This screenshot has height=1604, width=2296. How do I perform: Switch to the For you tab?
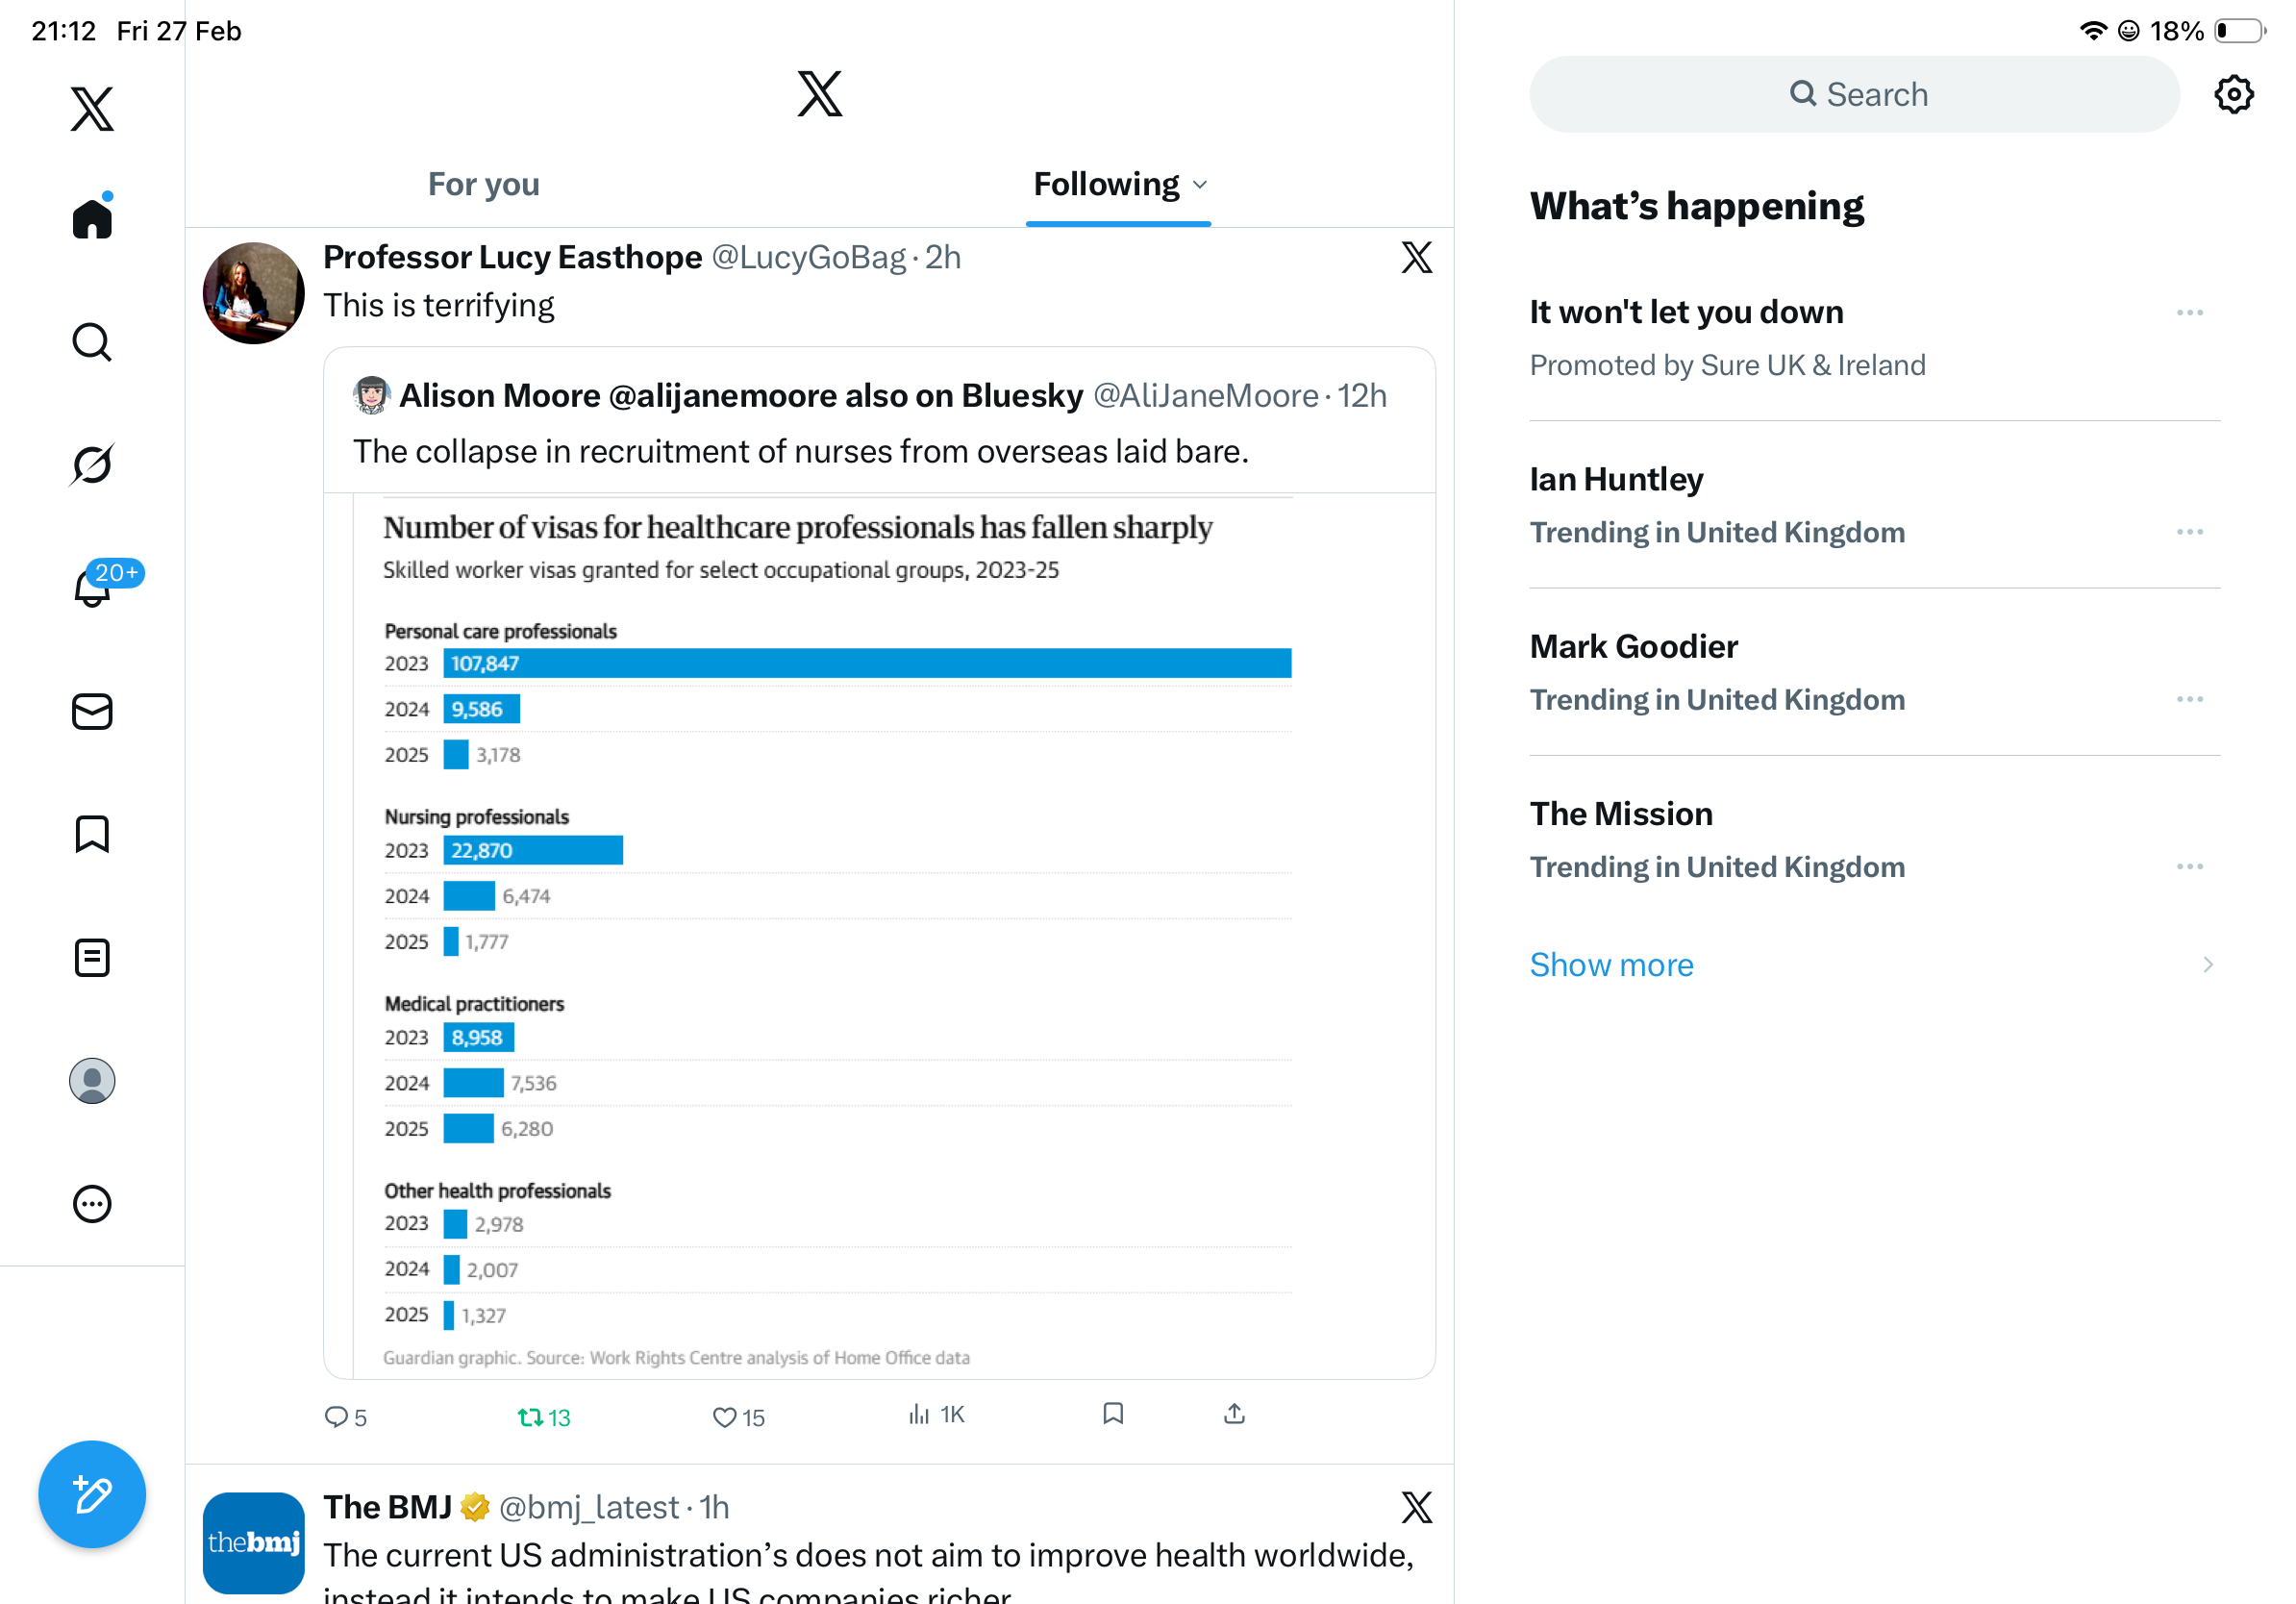point(484,185)
